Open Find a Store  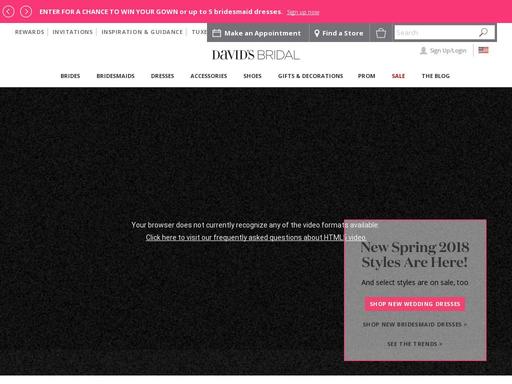pos(339,33)
